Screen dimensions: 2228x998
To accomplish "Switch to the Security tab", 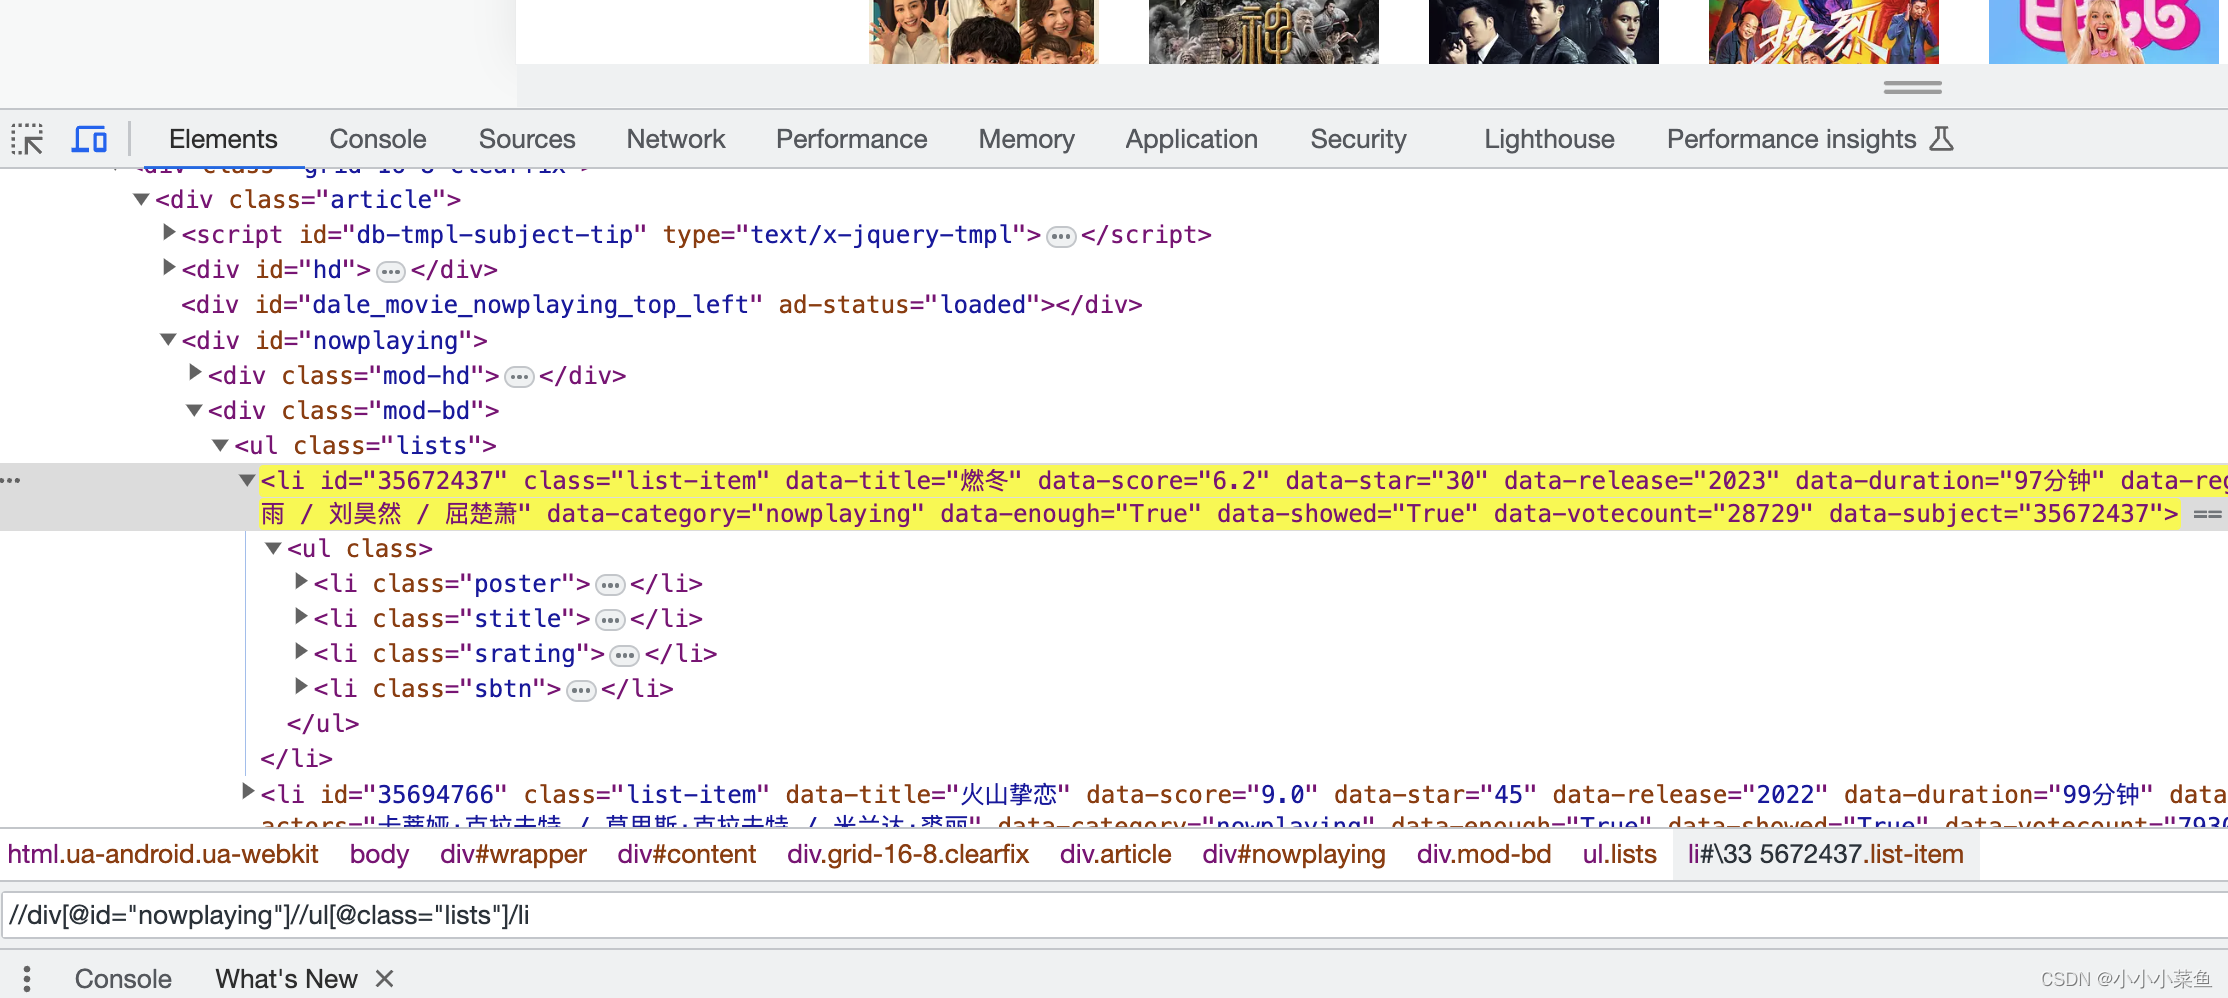I will coord(1359,139).
